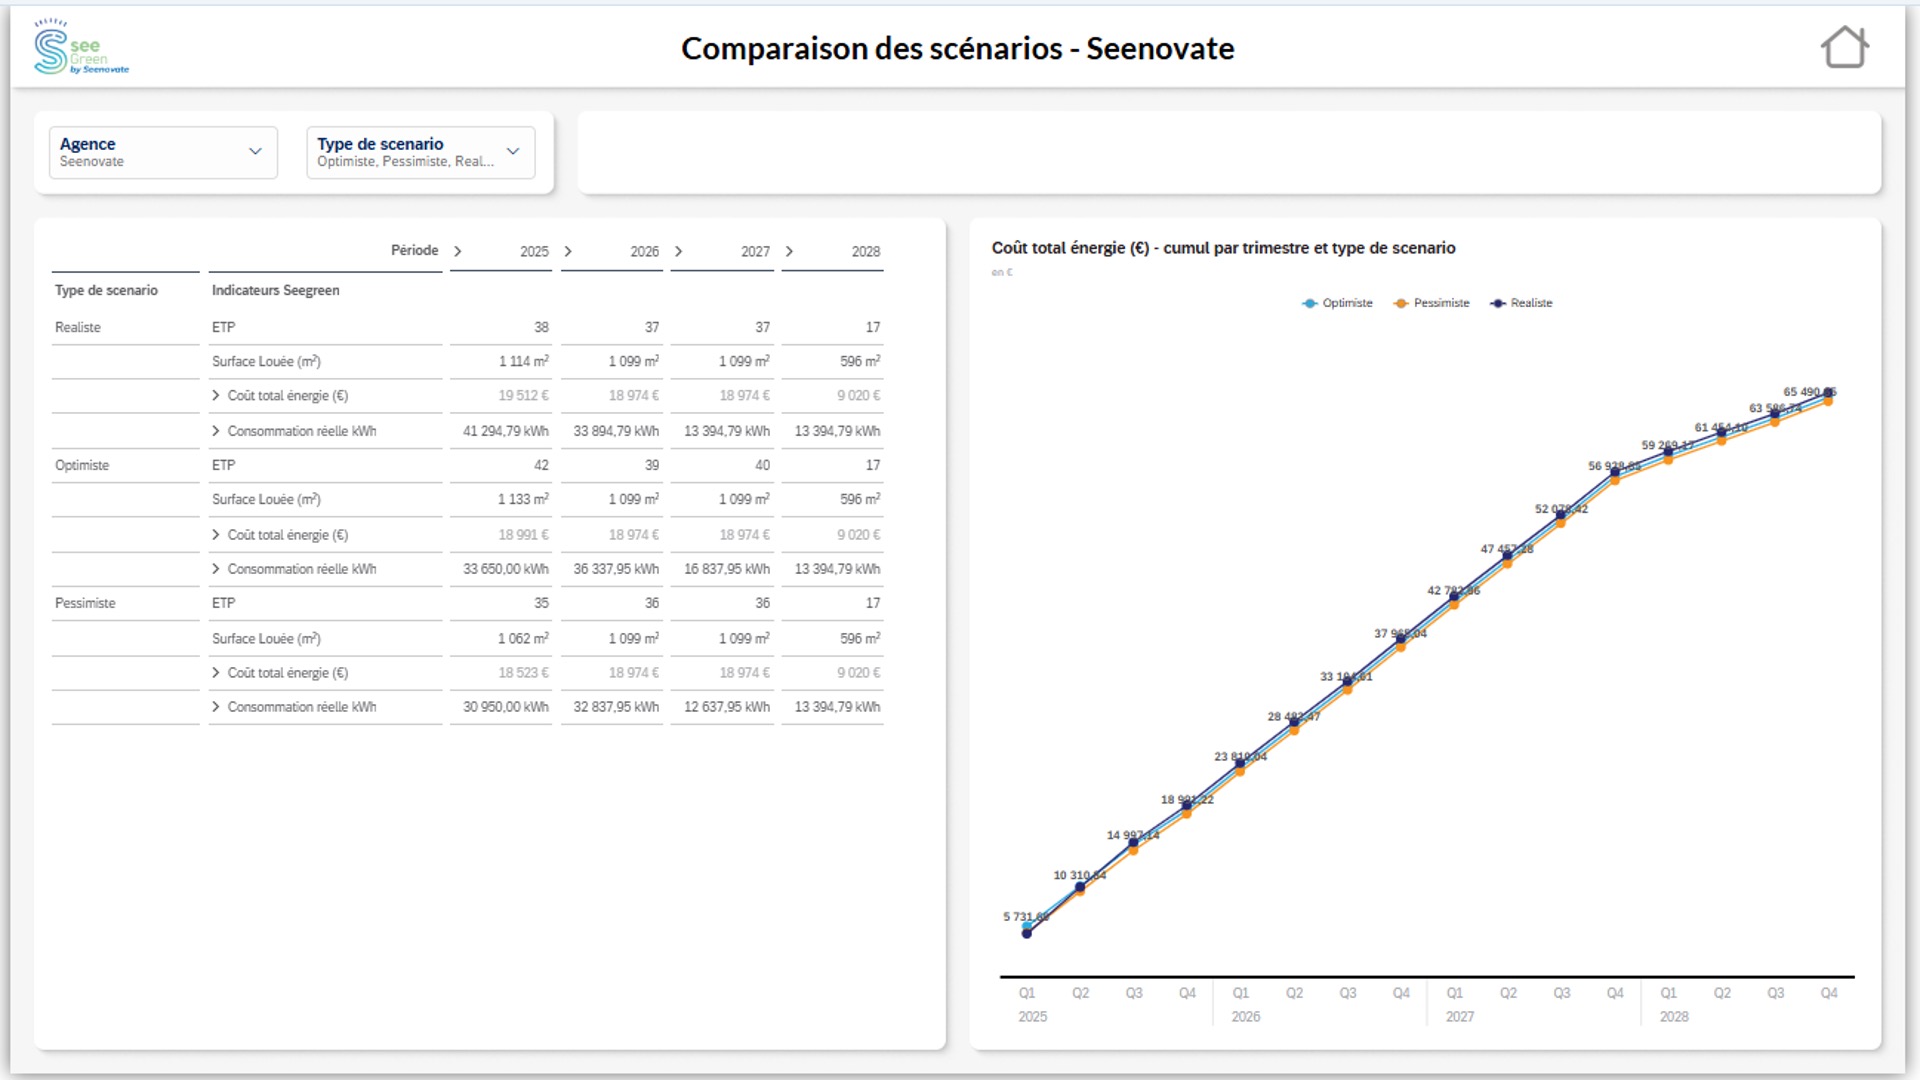Toggle Pessimiste legend series
The height and width of the screenshot is (1080, 1920).
(1431, 303)
